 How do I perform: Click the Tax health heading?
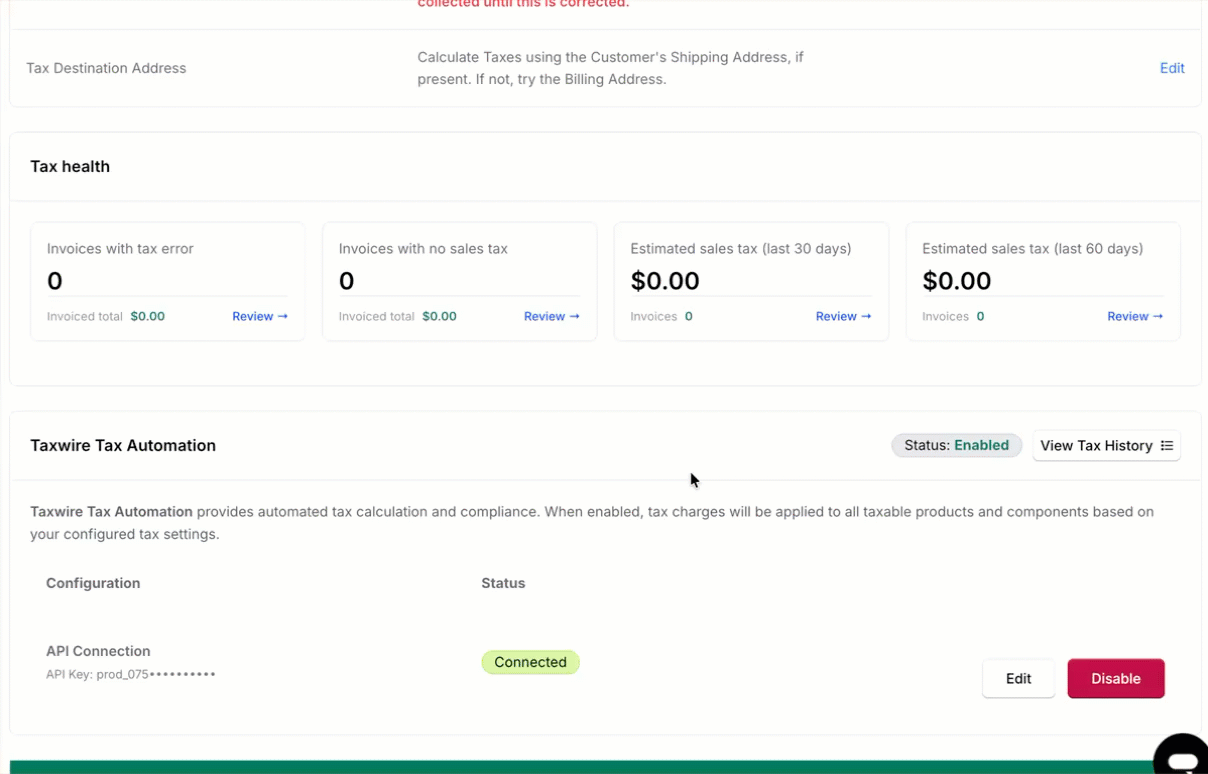(70, 166)
